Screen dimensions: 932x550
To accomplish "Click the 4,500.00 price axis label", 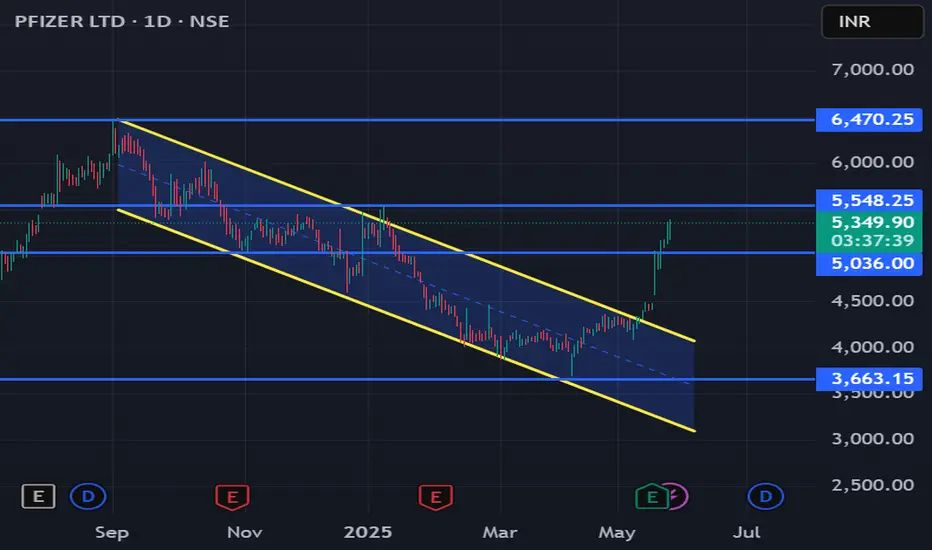I will (x=872, y=301).
